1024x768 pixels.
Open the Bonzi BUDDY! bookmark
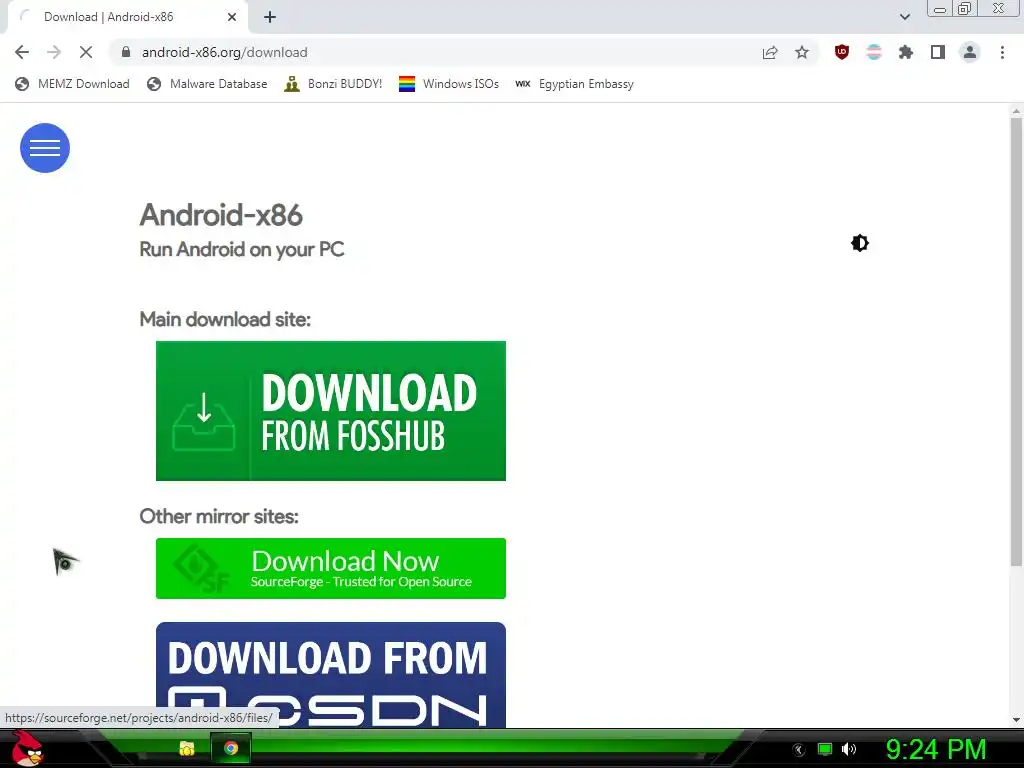click(x=334, y=84)
